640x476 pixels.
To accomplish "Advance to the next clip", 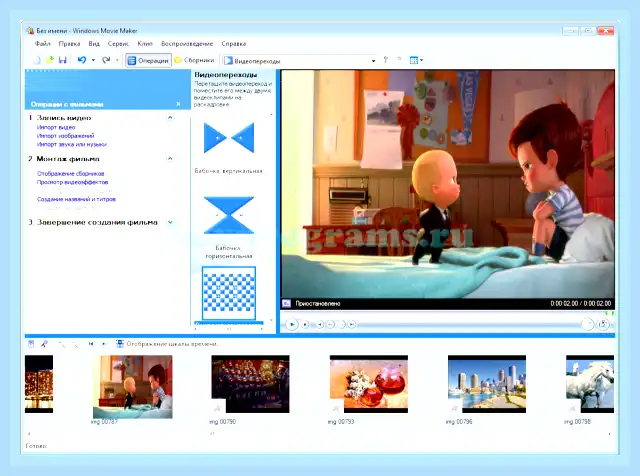I will click(352, 325).
